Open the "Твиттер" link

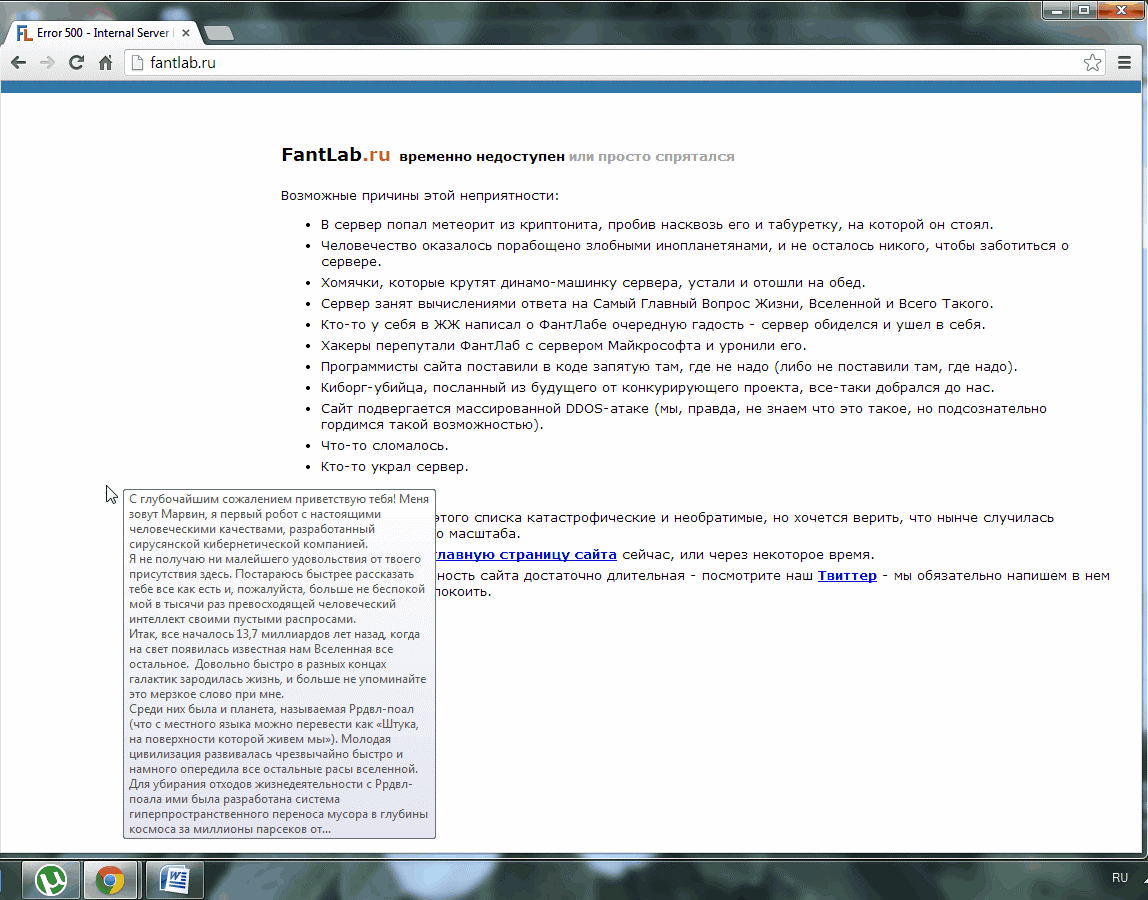(847, 575)
